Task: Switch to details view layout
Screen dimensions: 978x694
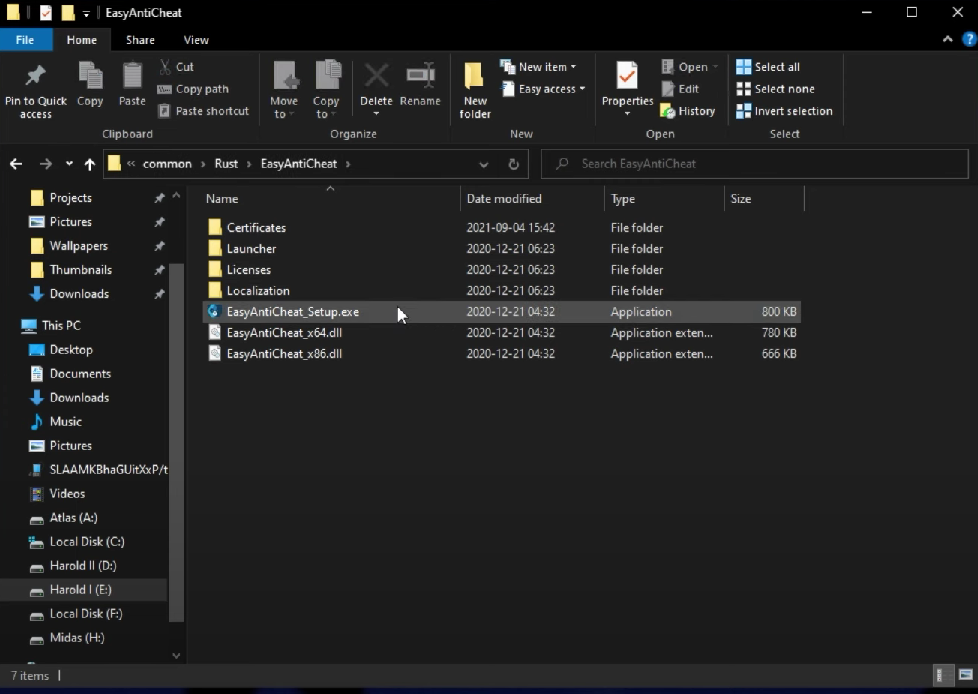Action: point(943,675)
